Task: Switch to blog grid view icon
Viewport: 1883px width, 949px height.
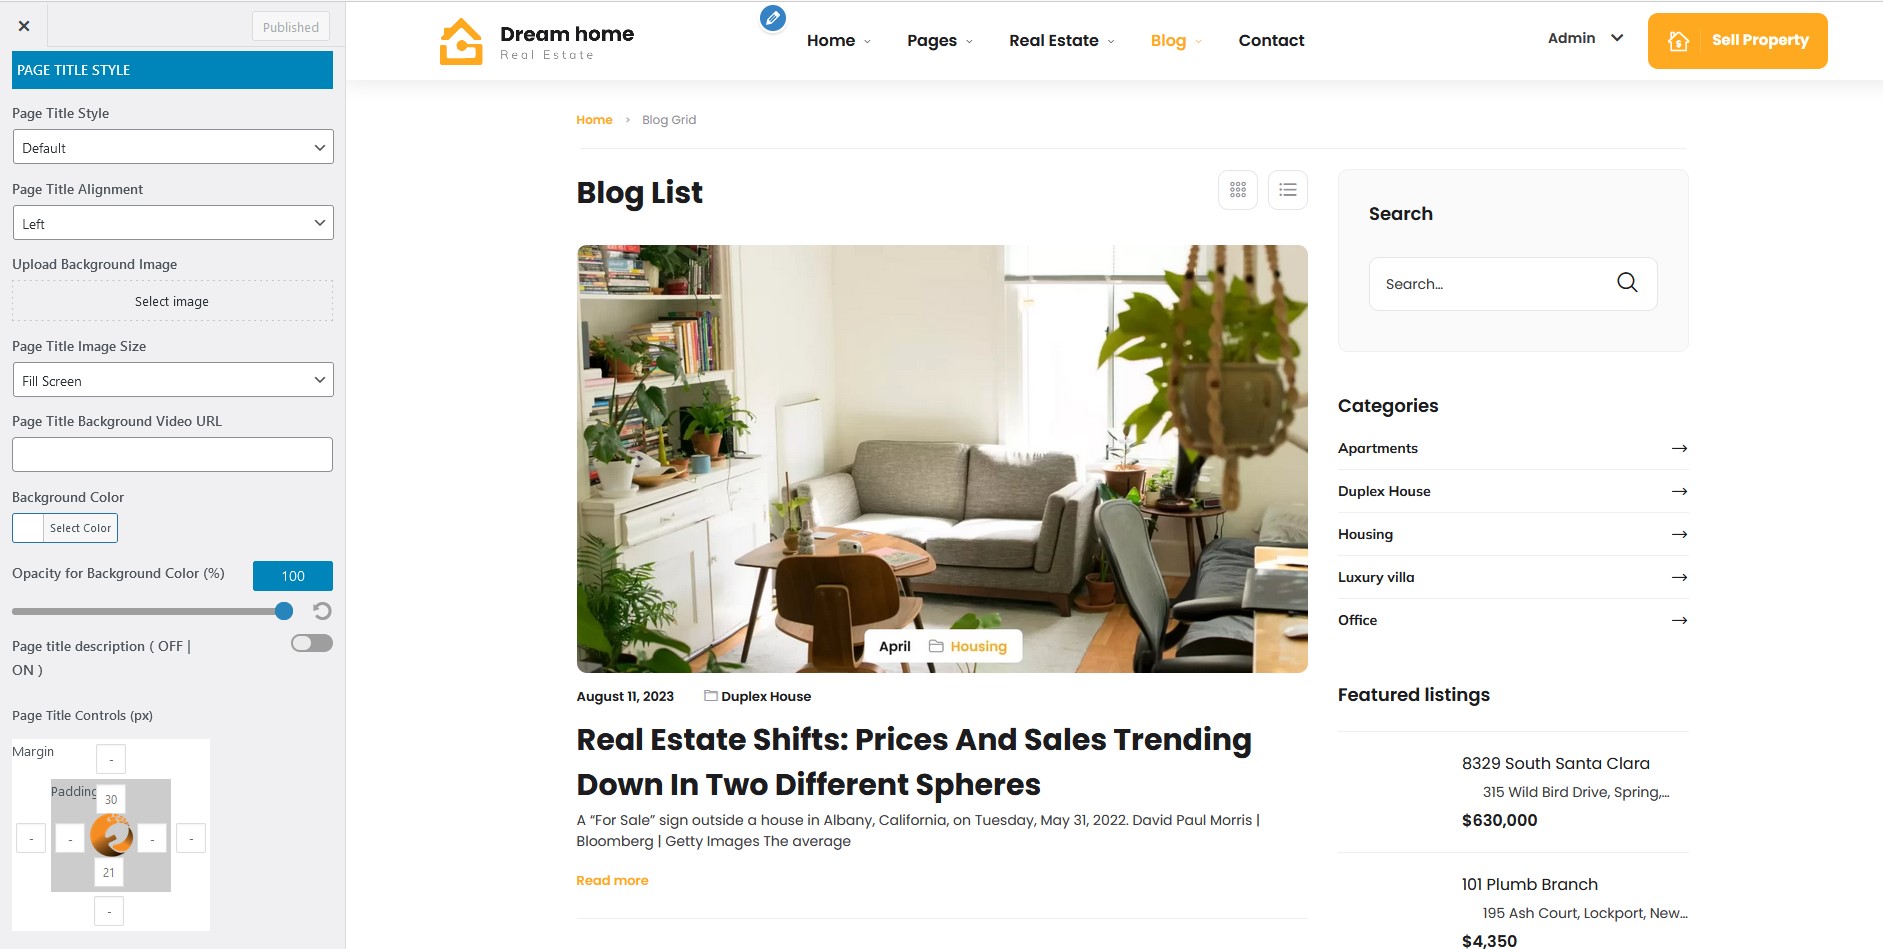Action: tap(1238, 190)
